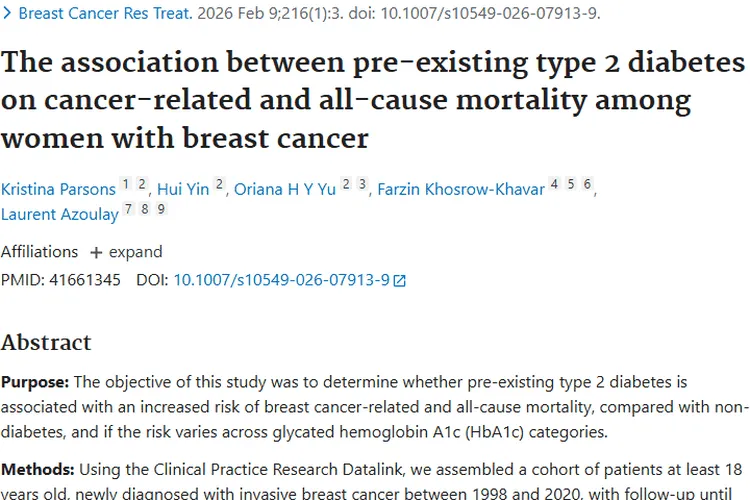Open the DOI 10.1007/s10549-026-07913-9 link
The width and height of the screenshot is (750, 500).
(x=281, y=280)
